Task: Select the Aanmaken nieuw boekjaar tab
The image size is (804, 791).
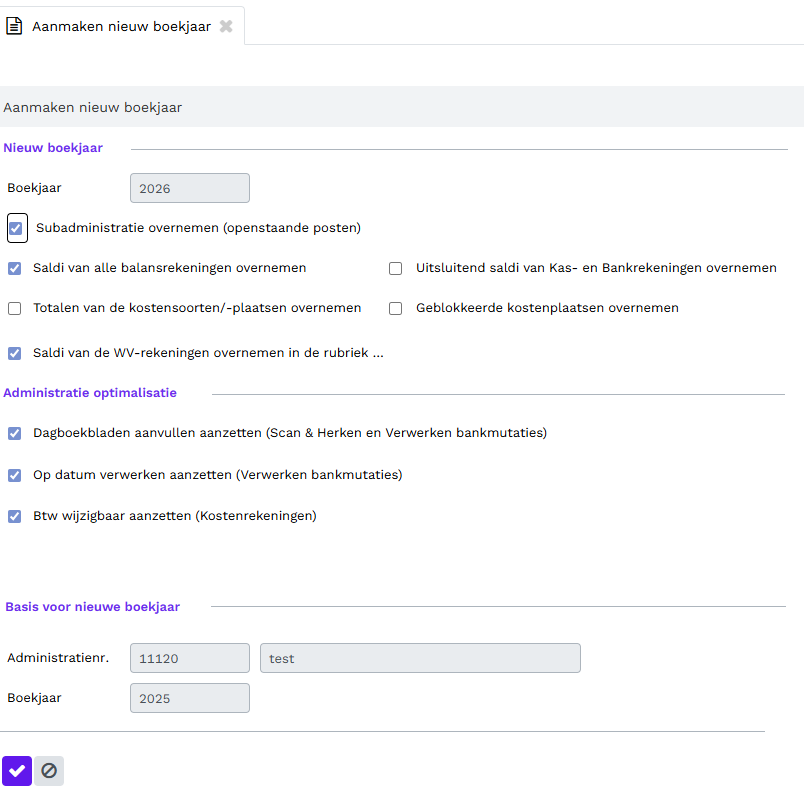Action: 122,26
